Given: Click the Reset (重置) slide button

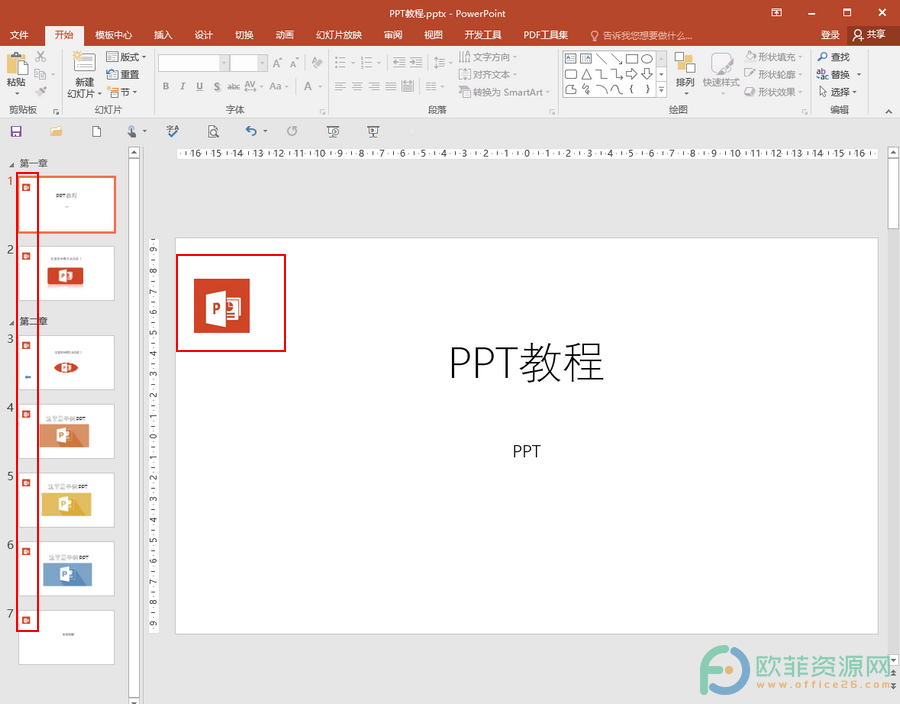Looking at the screenshot, I should tap(123, 75).
